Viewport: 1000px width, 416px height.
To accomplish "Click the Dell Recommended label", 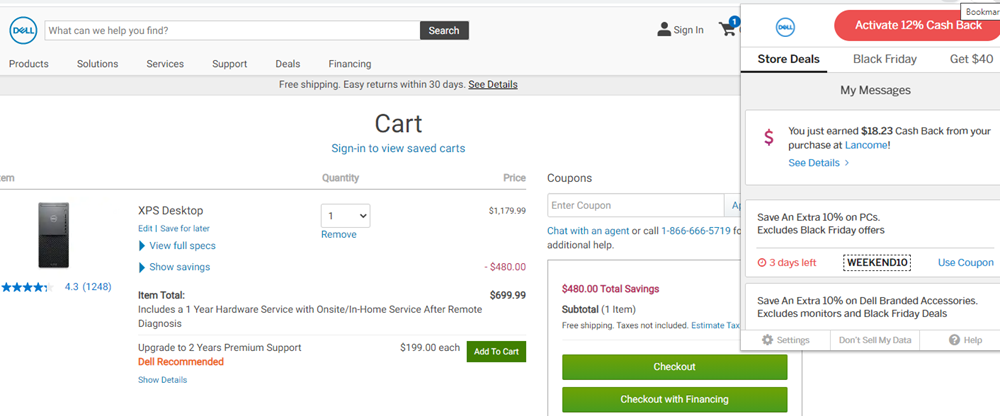I will 181,362.
